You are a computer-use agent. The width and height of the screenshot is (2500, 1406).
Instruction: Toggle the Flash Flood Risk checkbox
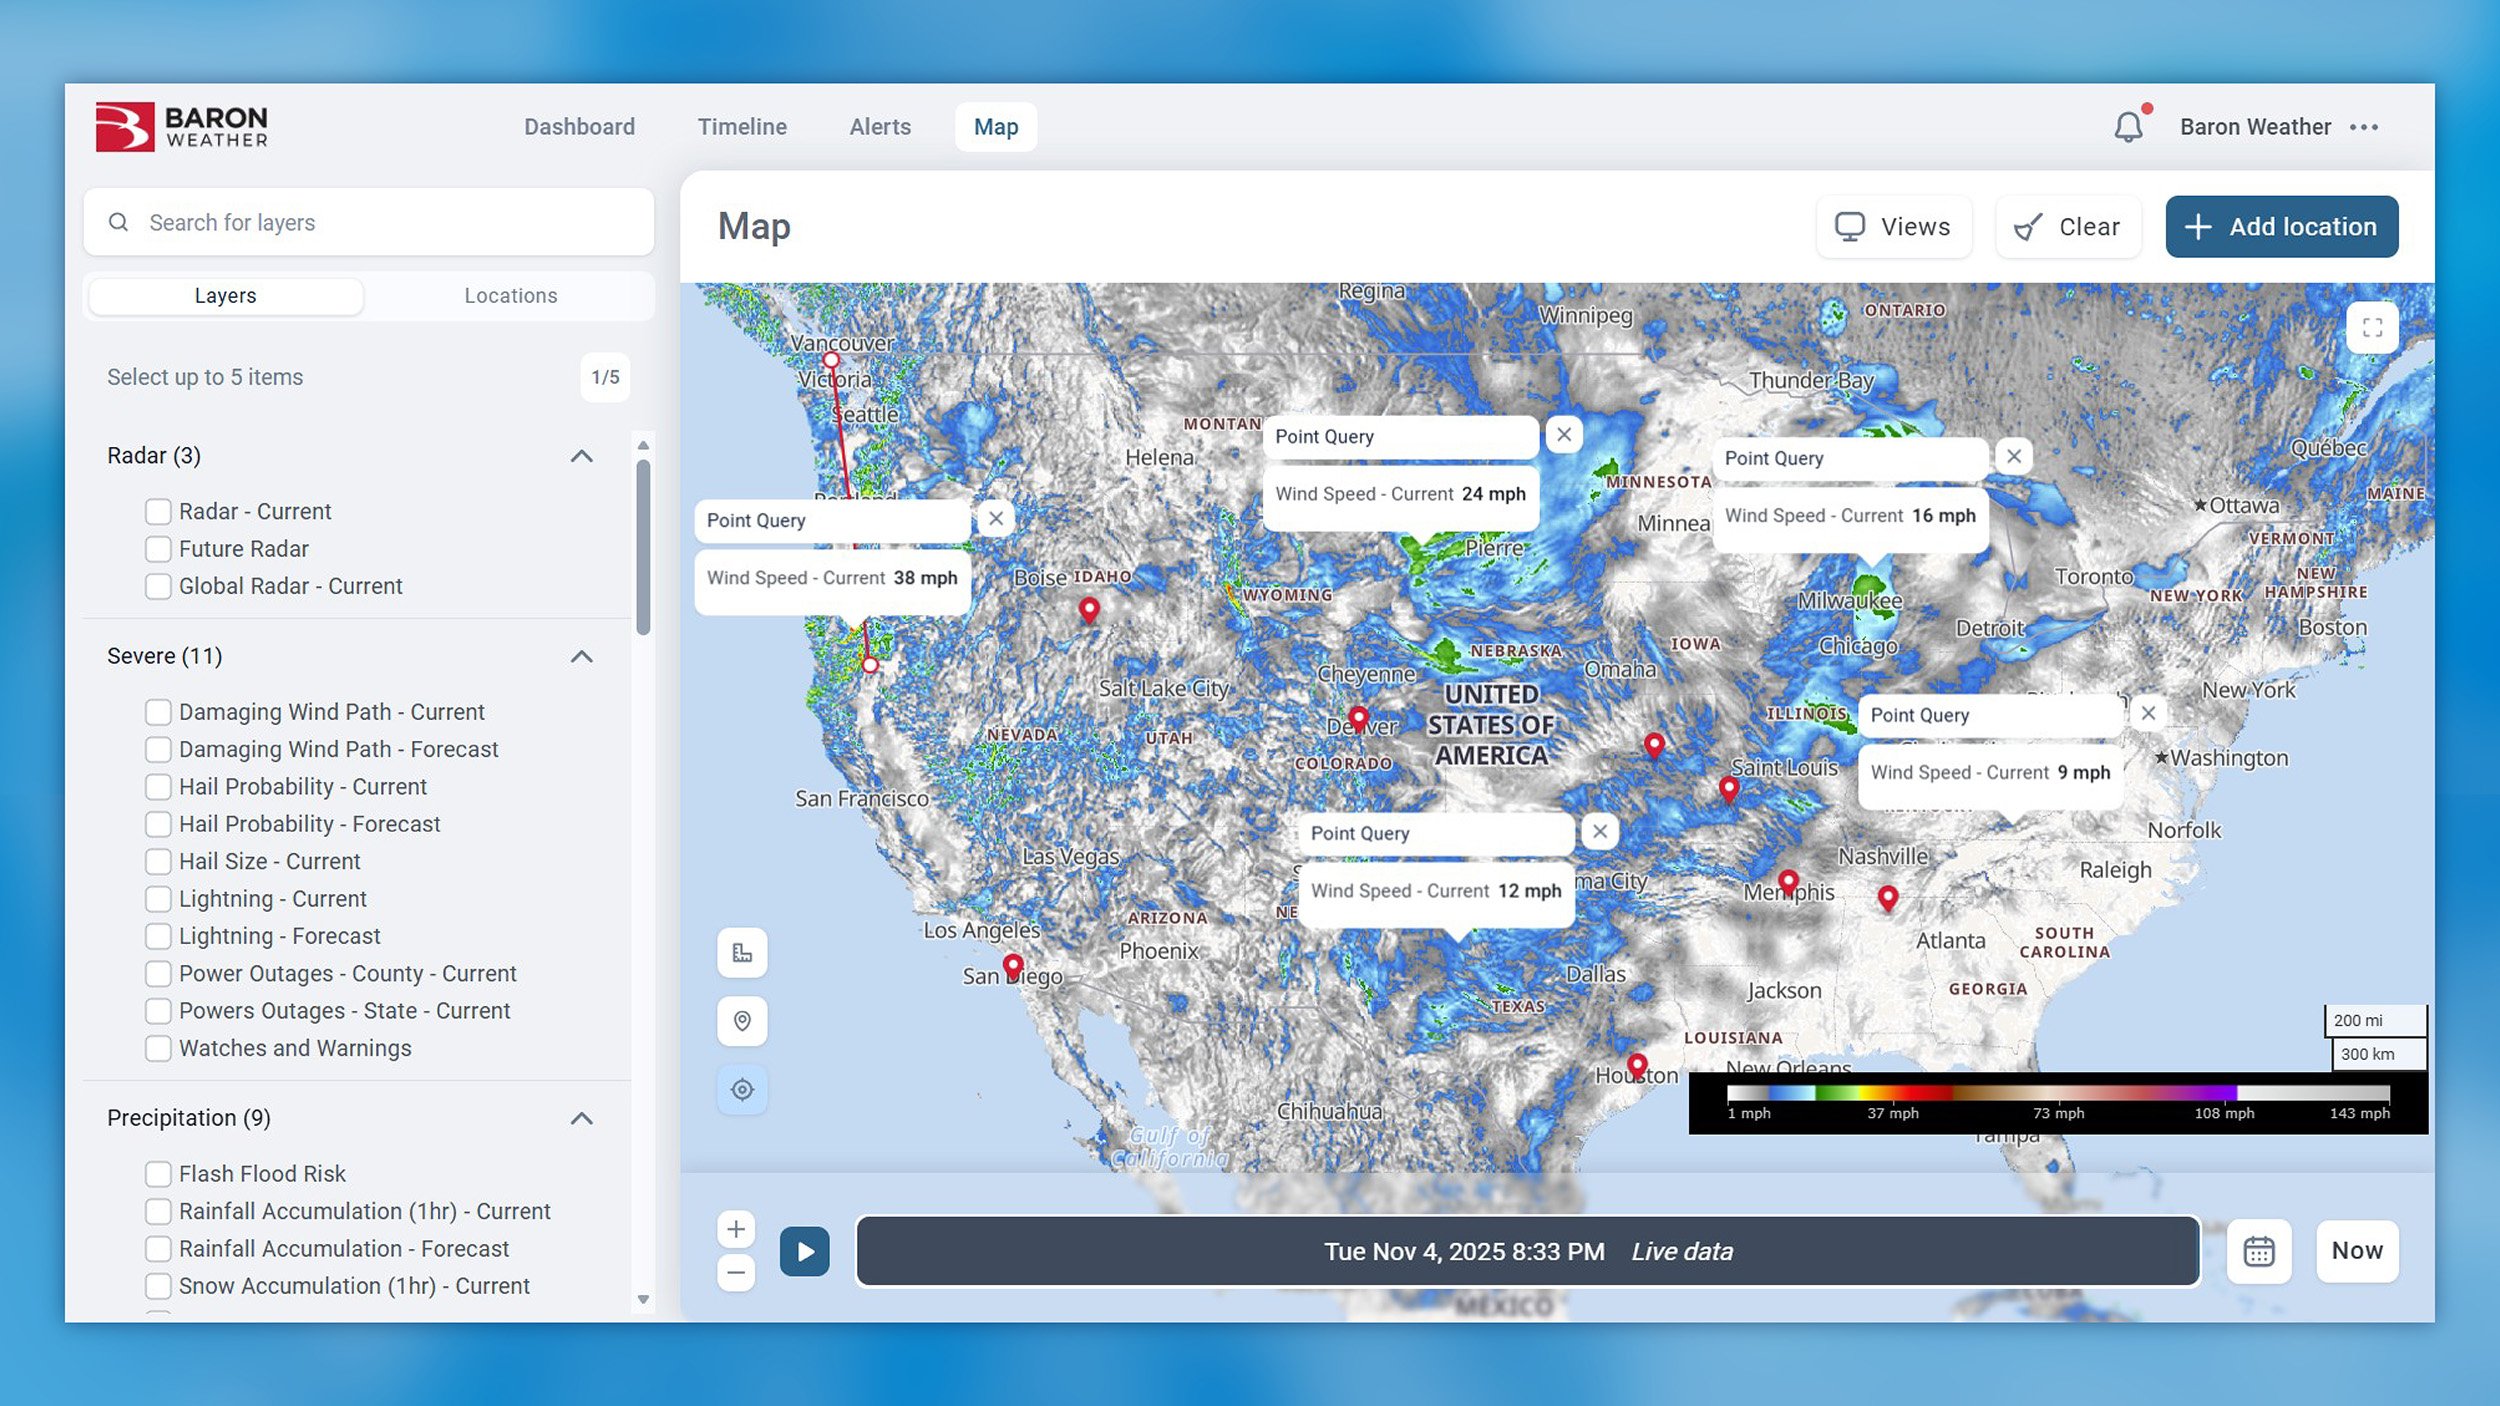(158, 1174)
